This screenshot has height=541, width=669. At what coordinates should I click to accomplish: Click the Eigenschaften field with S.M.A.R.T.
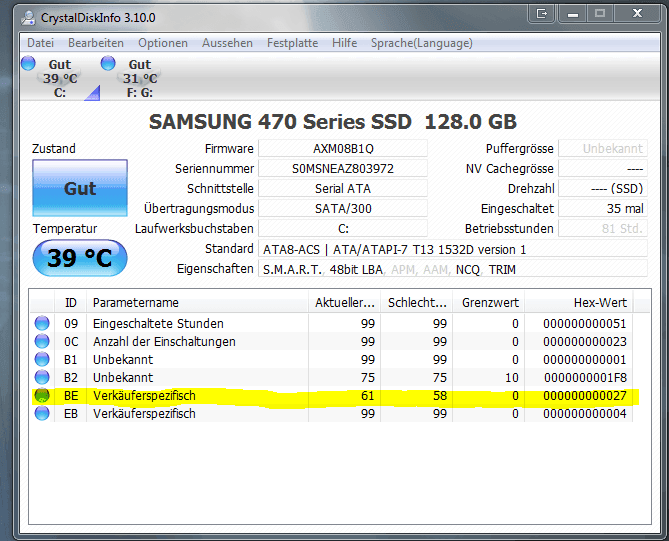(453, 269)
